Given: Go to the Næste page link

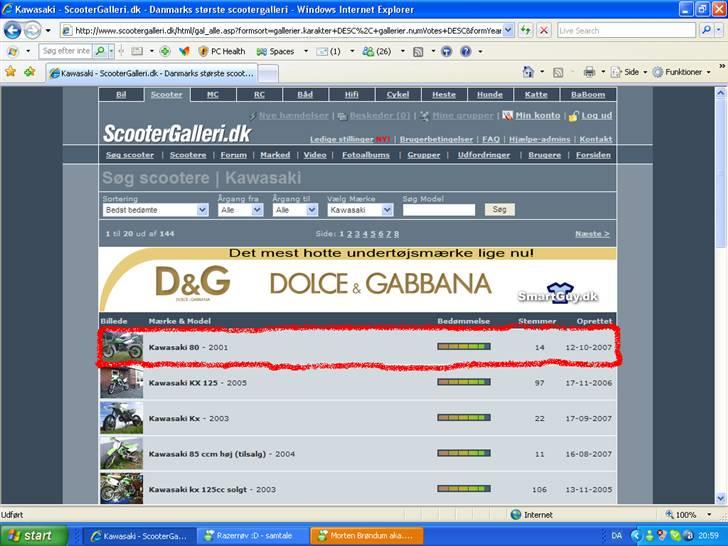Looking at the screenshot, I should click(x=592, y=233).
